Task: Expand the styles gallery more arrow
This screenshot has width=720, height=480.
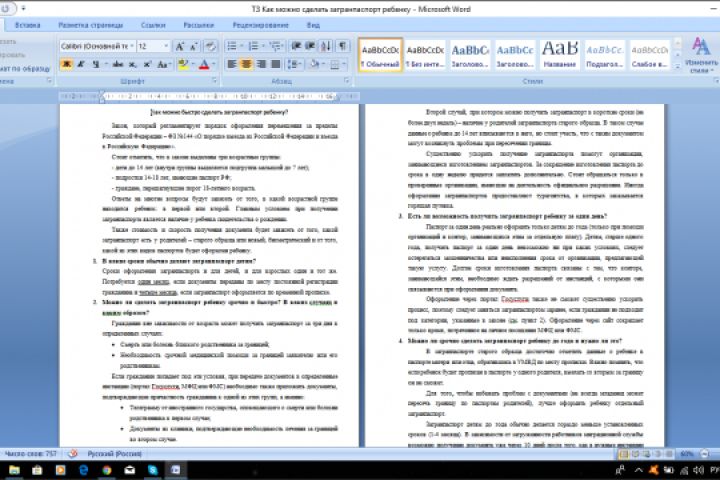Action: coord(677,66)
